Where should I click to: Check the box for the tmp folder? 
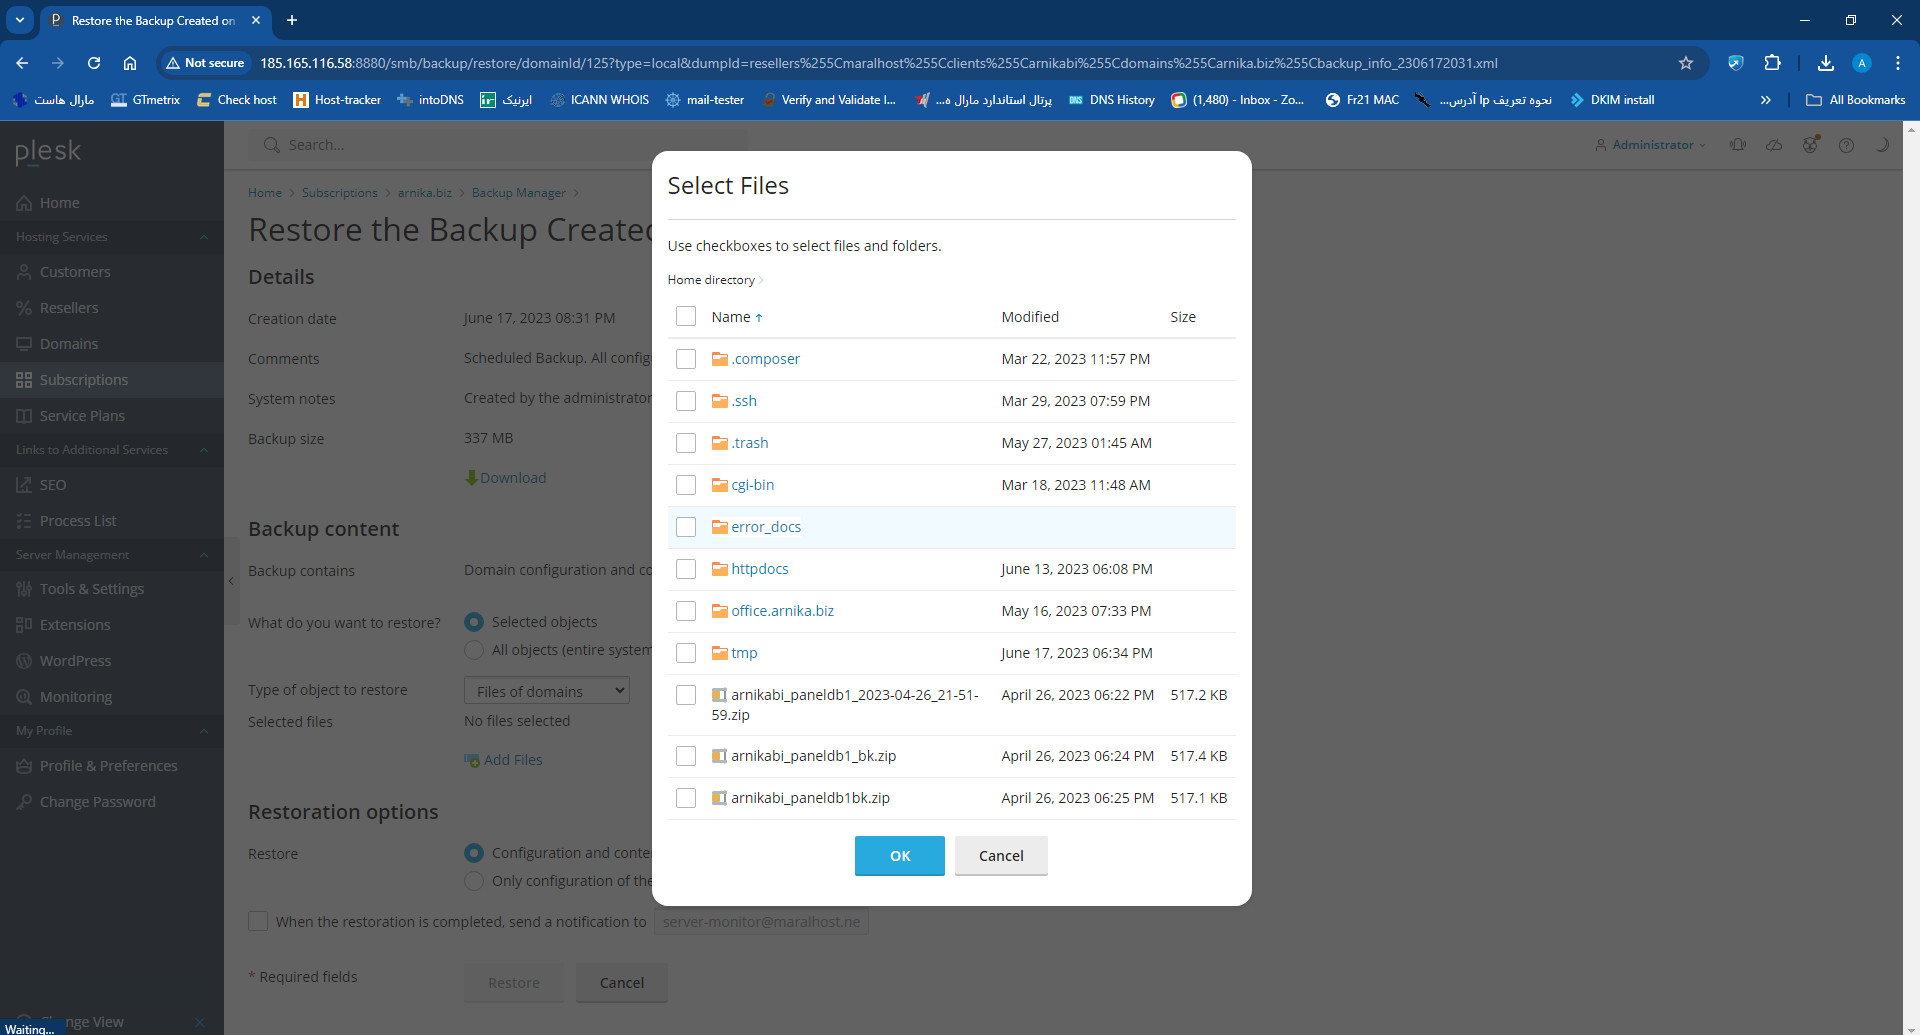tap(686, 653)
